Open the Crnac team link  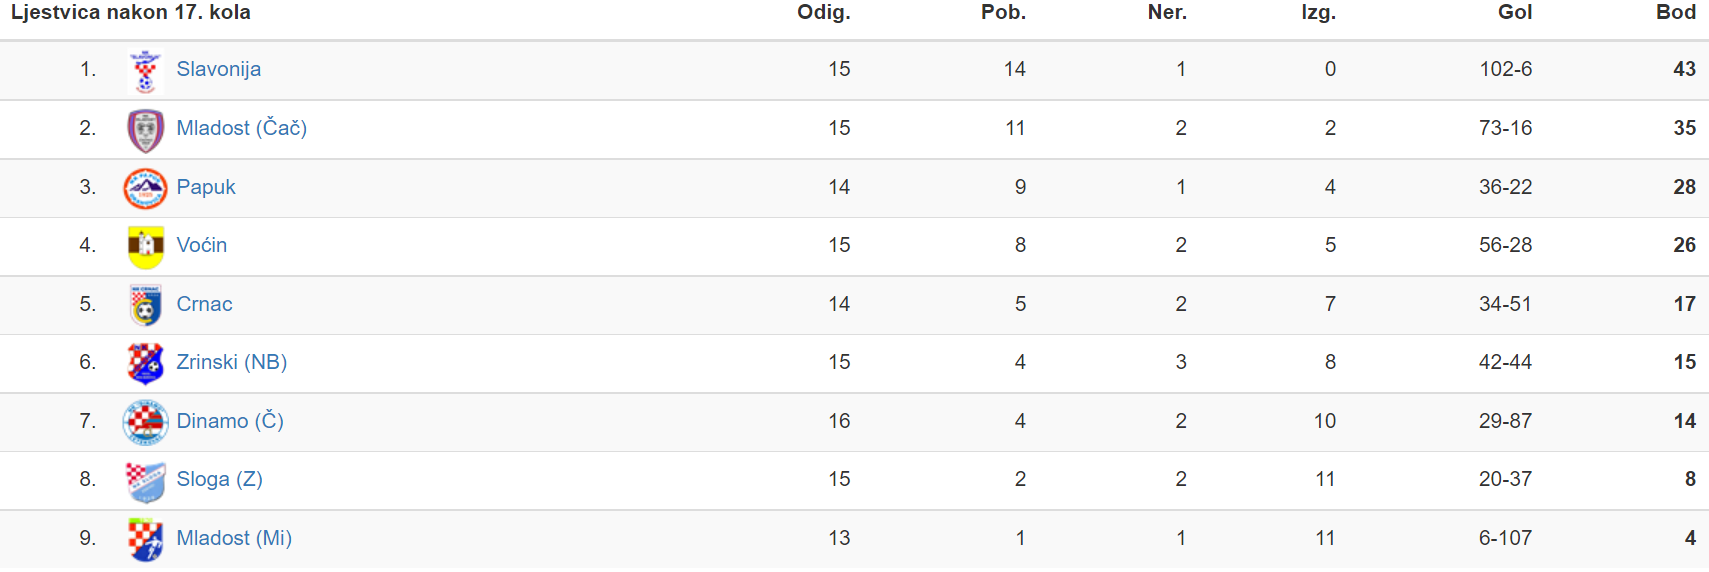(x=204, y=304)
